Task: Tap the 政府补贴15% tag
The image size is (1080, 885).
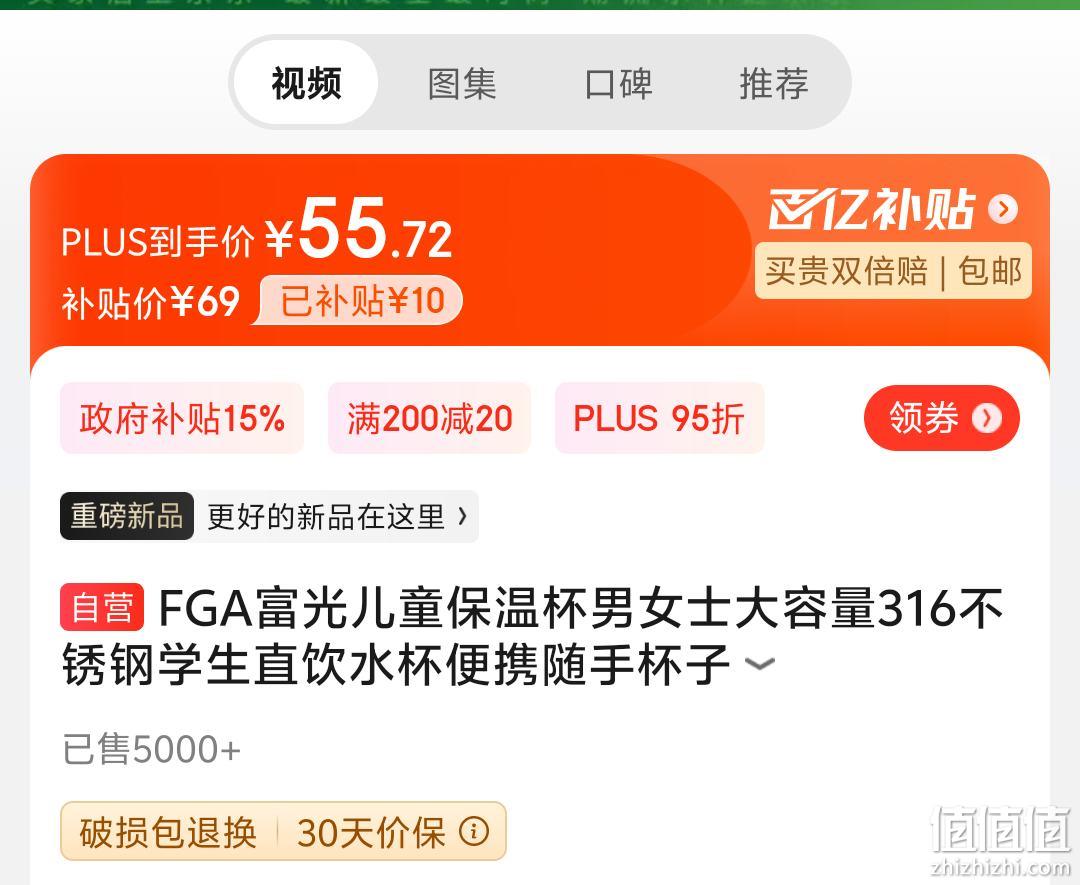Action: click(x=182, y=417)
